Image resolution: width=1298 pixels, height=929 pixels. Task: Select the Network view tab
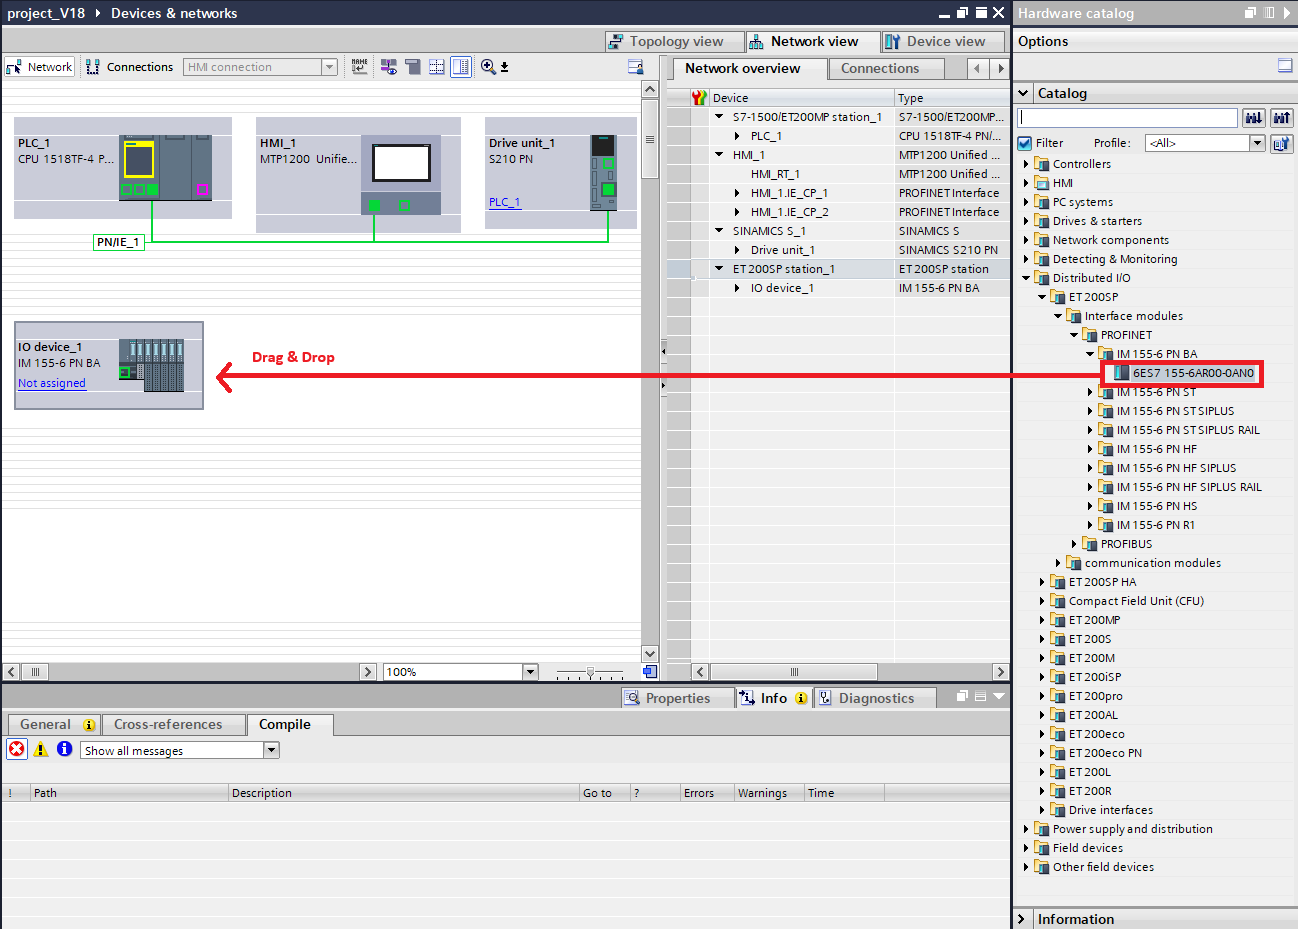click(x=813, y=41)
